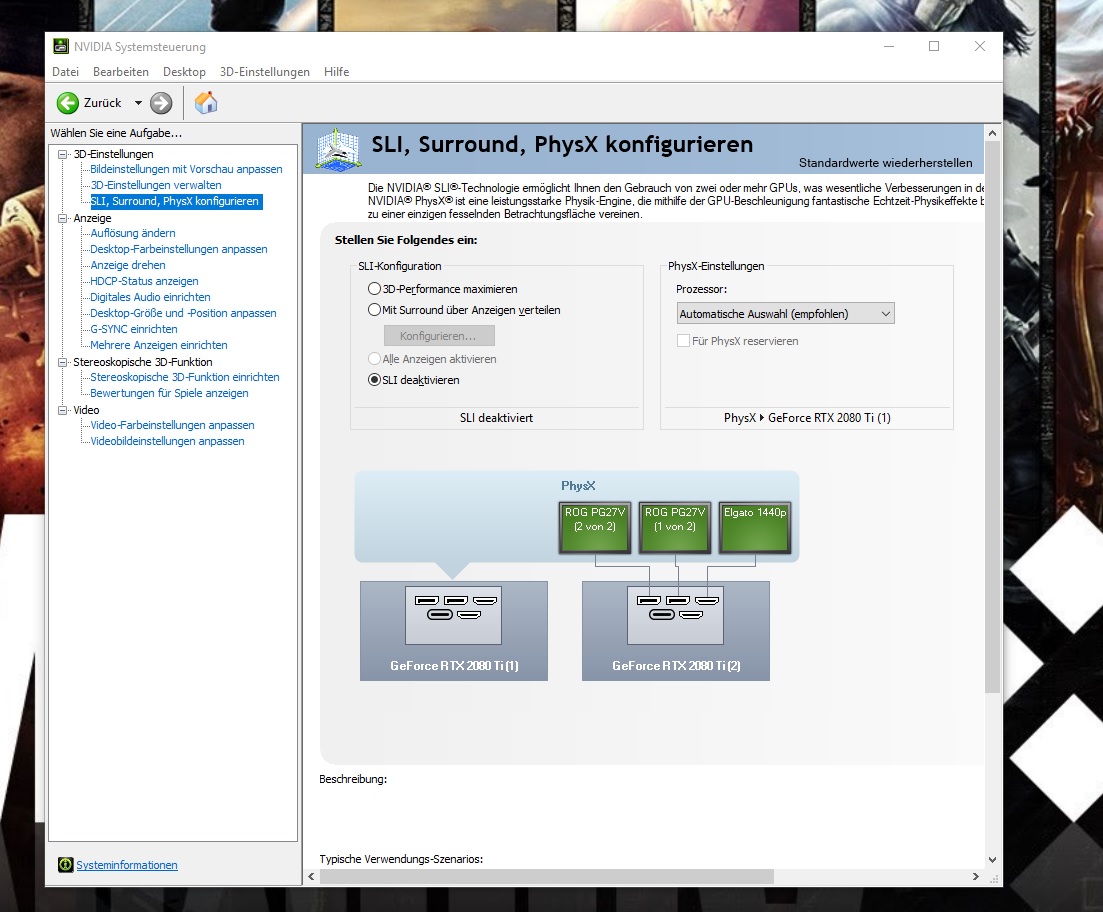Screen dimensions: 1103x912
Task: Click the scroll right arrow
Action: [x=976, y=876]
